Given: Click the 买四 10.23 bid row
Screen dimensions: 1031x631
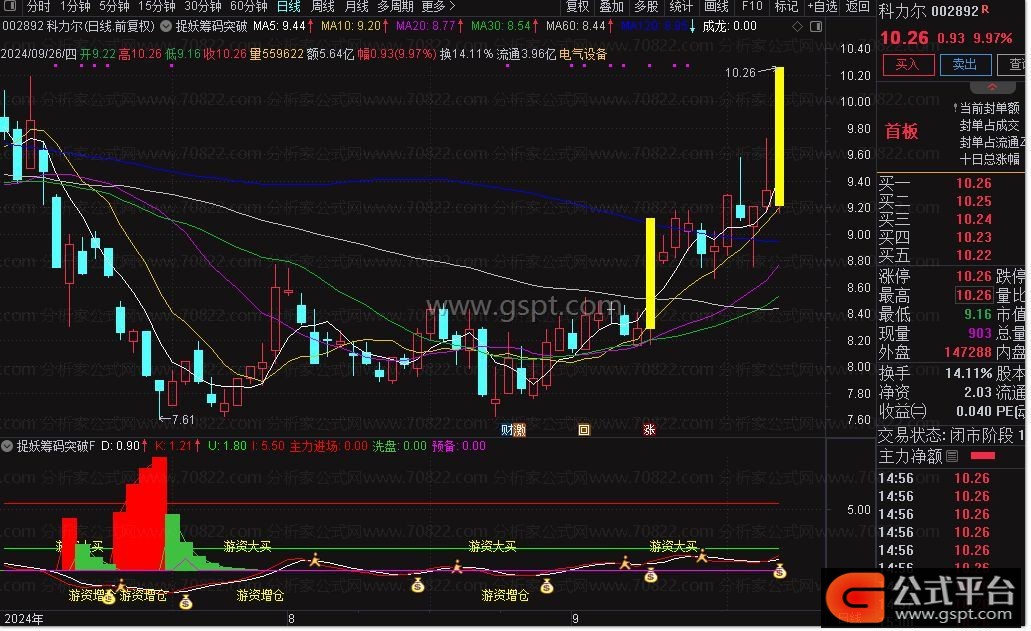Looking at the screenshot, I should click(x=936, y=237).
